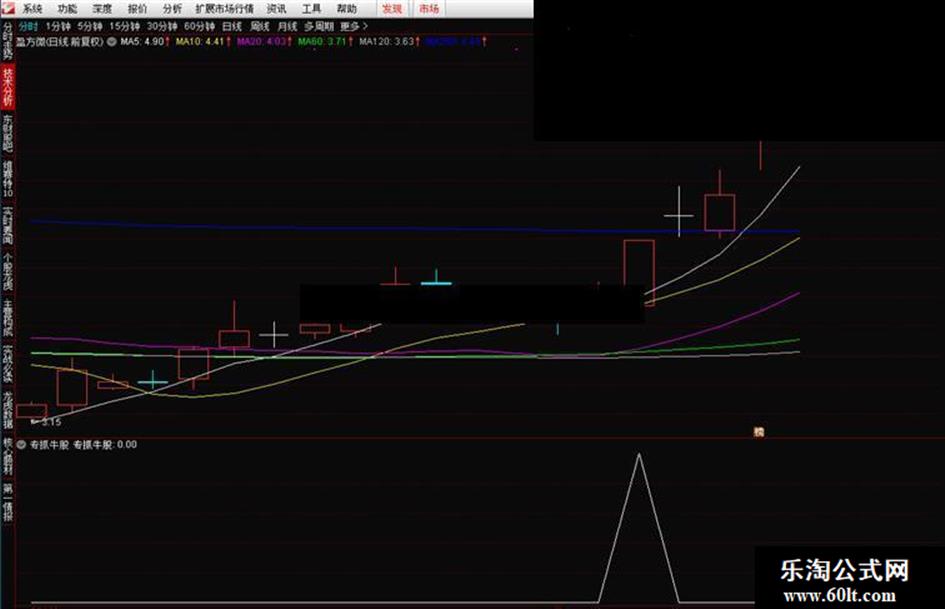Click the MA10: 4.41 indicator value
Image resolution: width=945 pixels, height=609 pixels.
point(200,42)
